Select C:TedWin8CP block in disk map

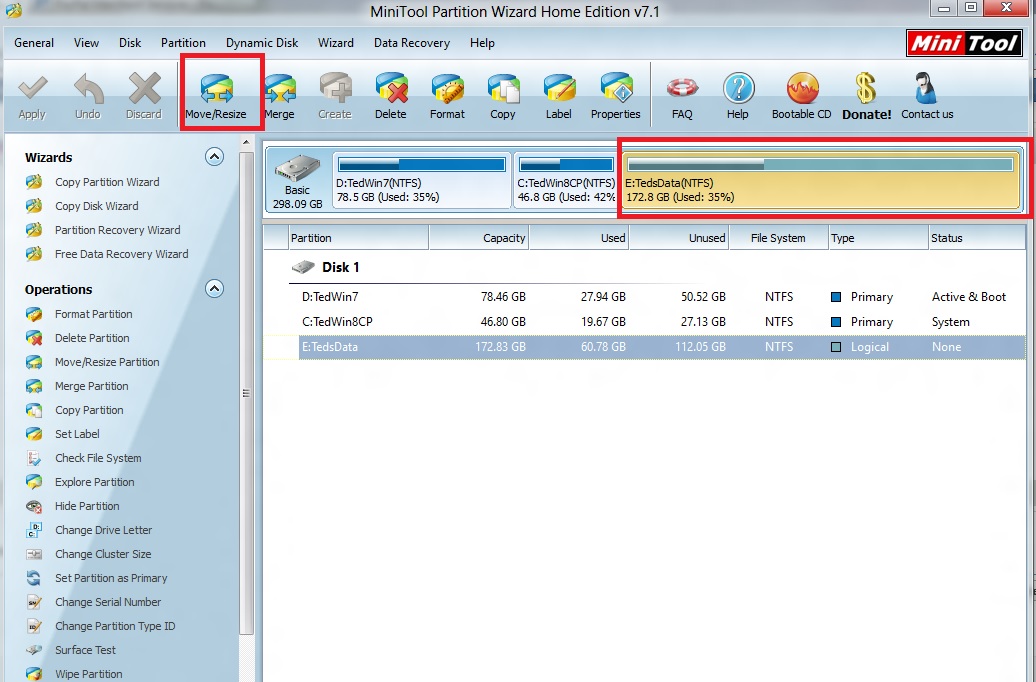pyautogui.click(x=565, y=181)
